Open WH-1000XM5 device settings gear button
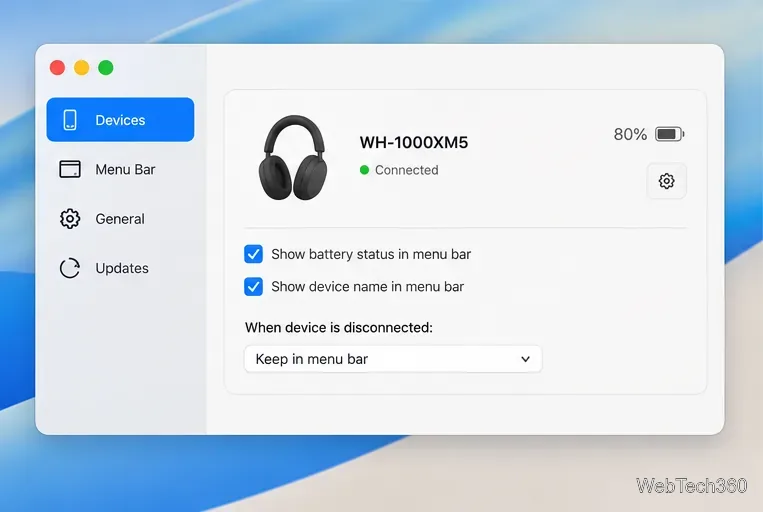 tap(667, 181)
